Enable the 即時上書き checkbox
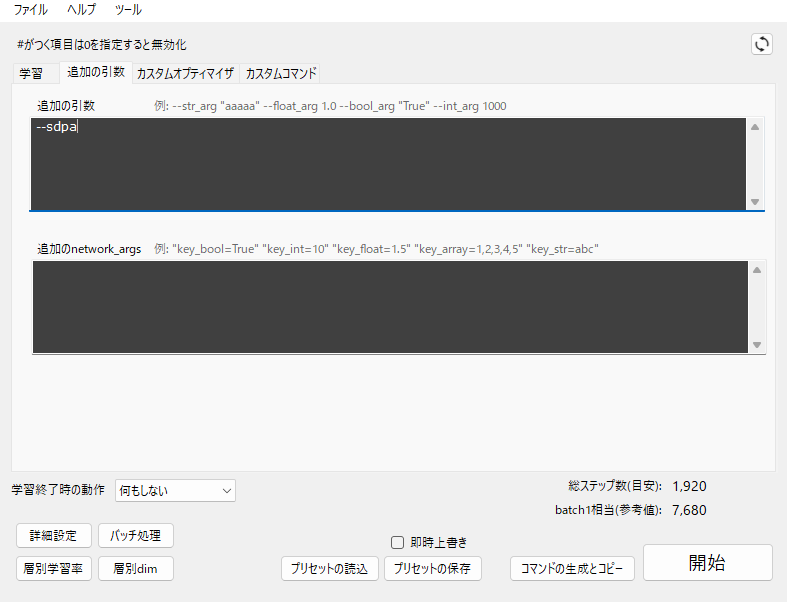787x602 pixels. (x=398, y=542)
